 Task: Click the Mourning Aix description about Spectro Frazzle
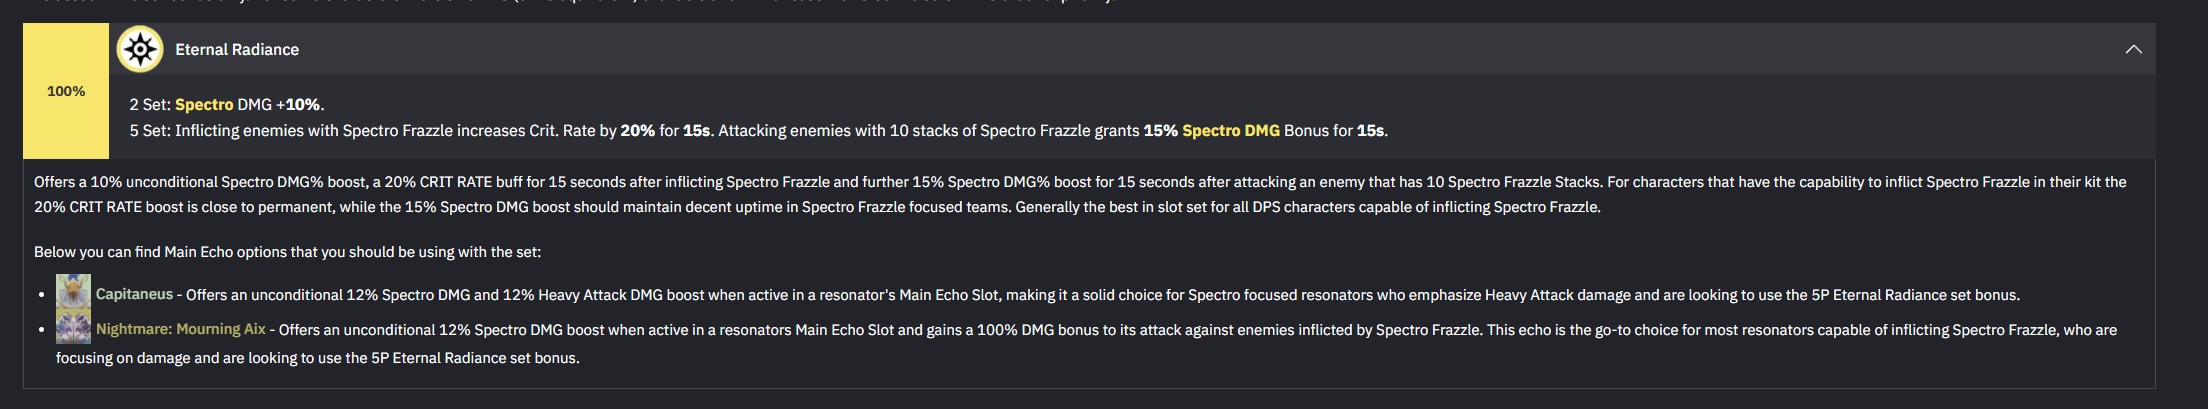click(1086, 343)
